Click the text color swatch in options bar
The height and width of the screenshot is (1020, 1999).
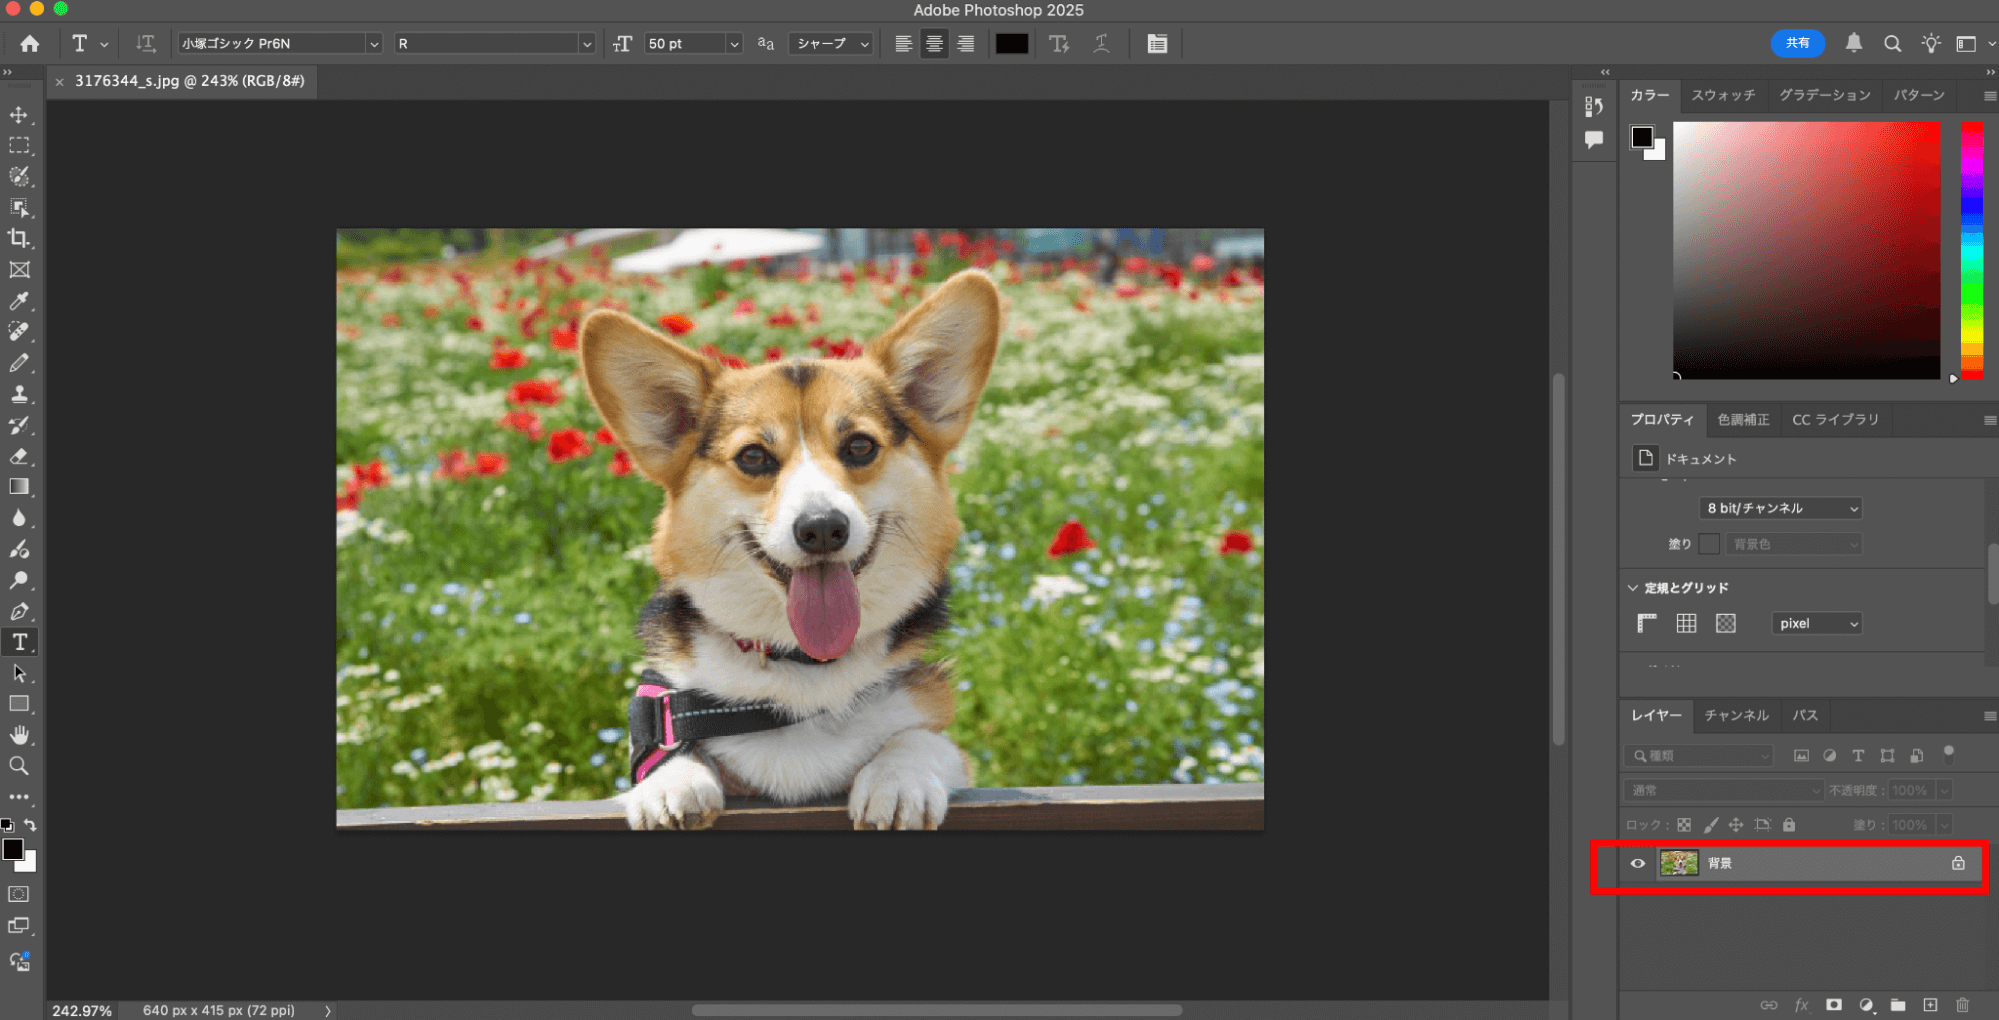1011,43
